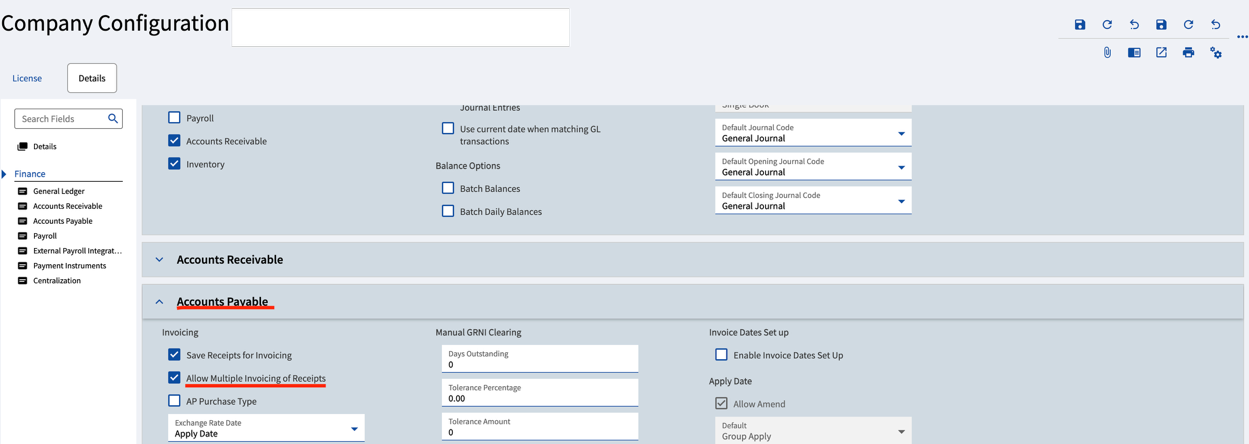Collapse the Finance group arrow in sidebar
Viewport: 1249px width, 444px height.
(5, 174)
